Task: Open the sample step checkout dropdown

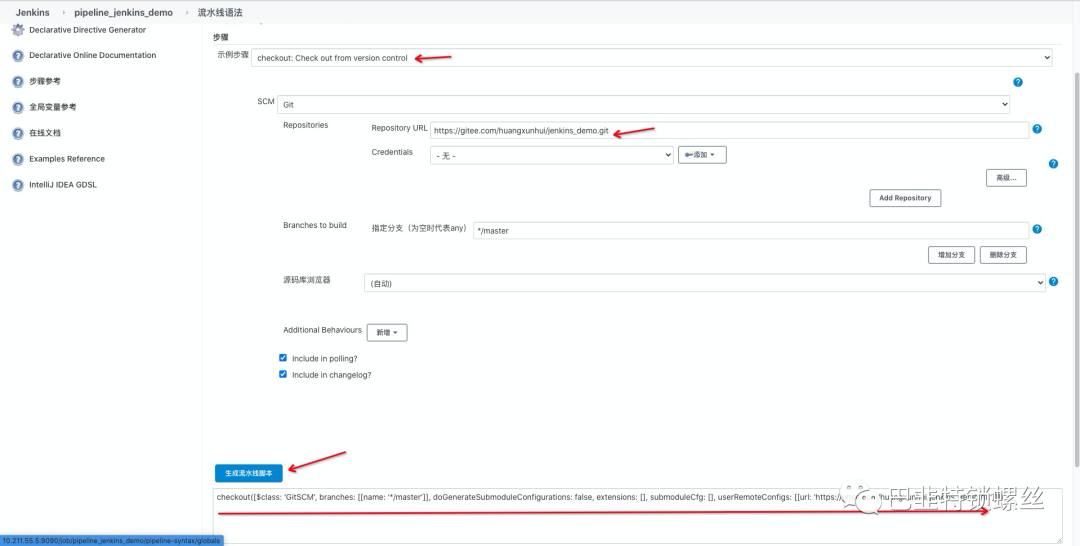Action: coord(651,58)
